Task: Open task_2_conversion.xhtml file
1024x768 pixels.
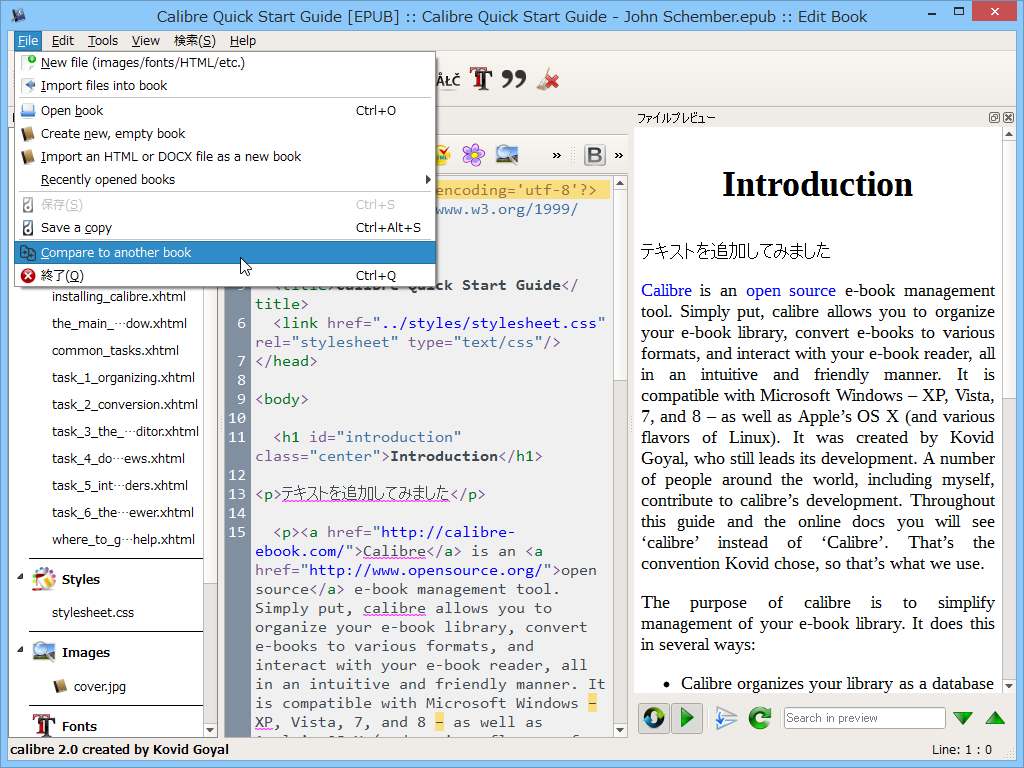Action: coord(125,404)
